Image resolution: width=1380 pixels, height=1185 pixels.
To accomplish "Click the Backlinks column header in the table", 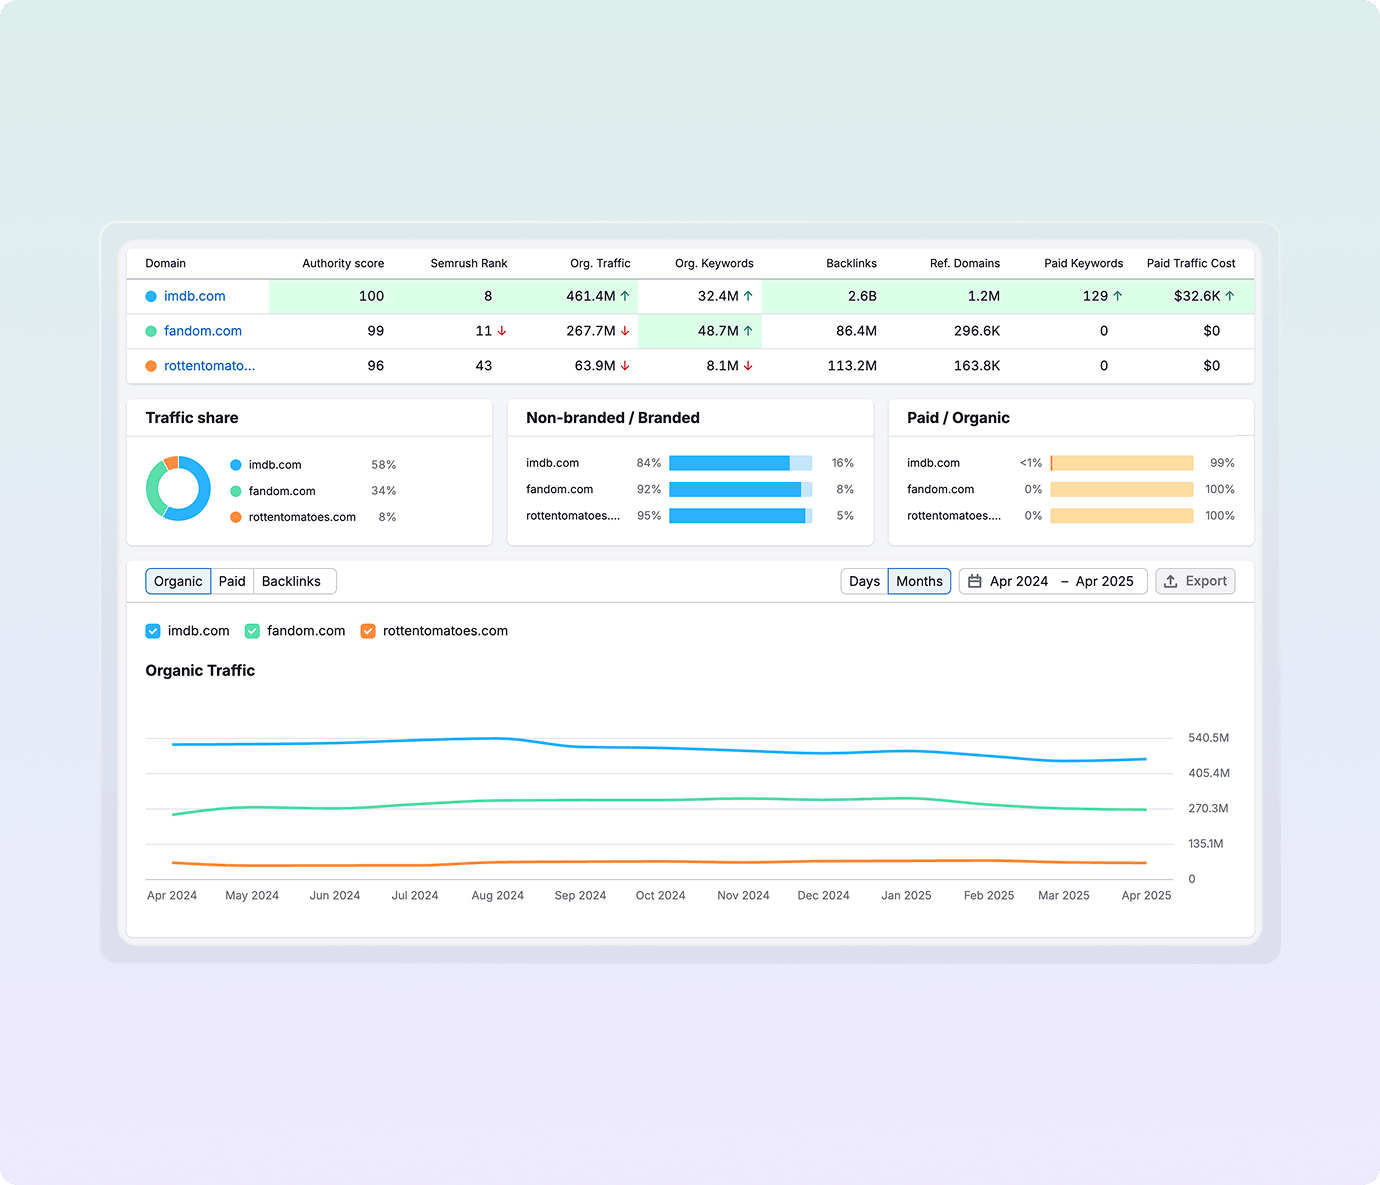I will coord(851,263).
